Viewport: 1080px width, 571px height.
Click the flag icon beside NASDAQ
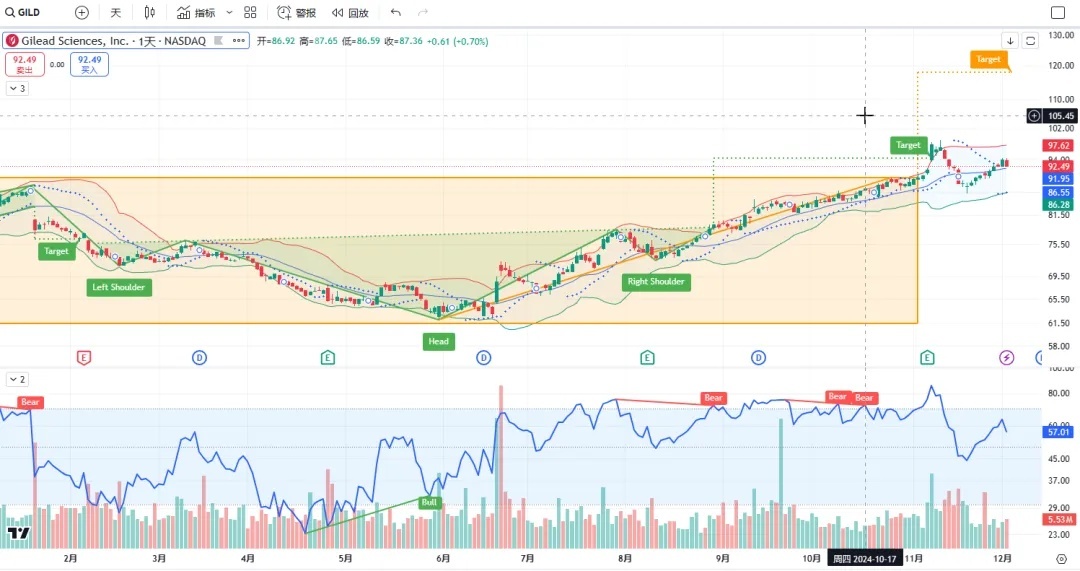click(218, 41)
